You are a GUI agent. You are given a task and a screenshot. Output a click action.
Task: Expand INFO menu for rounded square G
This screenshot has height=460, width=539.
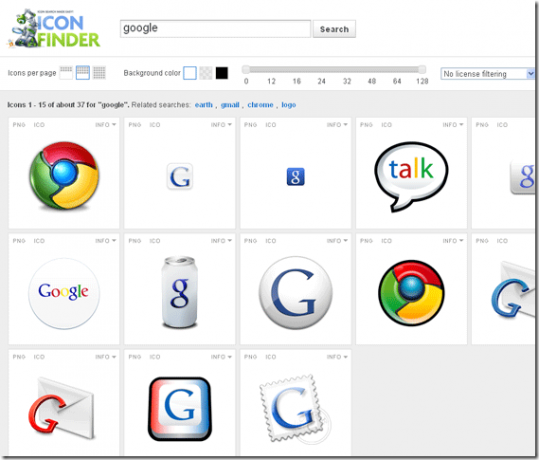(221, 357)
